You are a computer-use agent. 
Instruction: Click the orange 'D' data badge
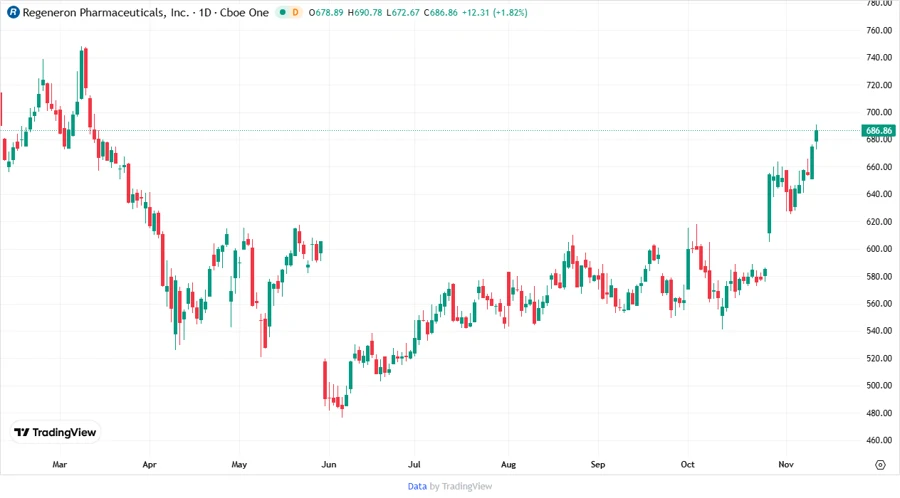click(296, 12)
